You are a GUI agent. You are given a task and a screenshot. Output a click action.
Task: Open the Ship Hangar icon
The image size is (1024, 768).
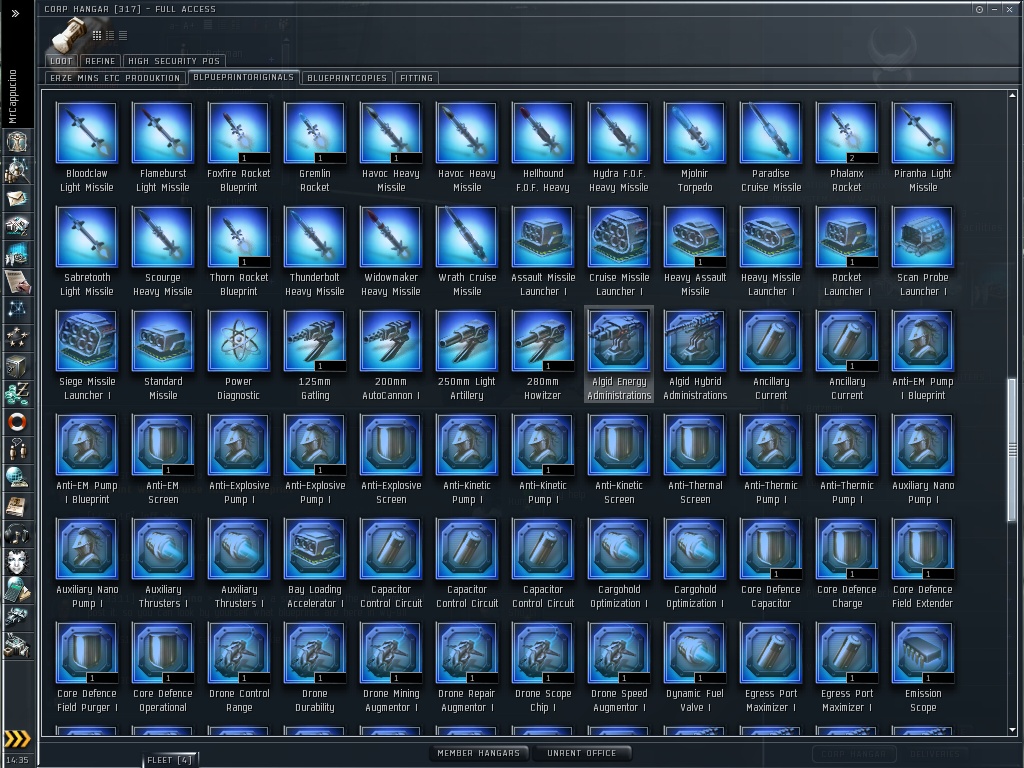17,618
